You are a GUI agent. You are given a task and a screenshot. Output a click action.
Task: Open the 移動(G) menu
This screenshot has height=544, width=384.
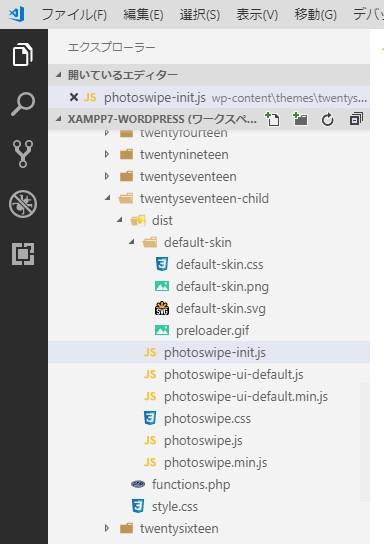tap(315, 15)
